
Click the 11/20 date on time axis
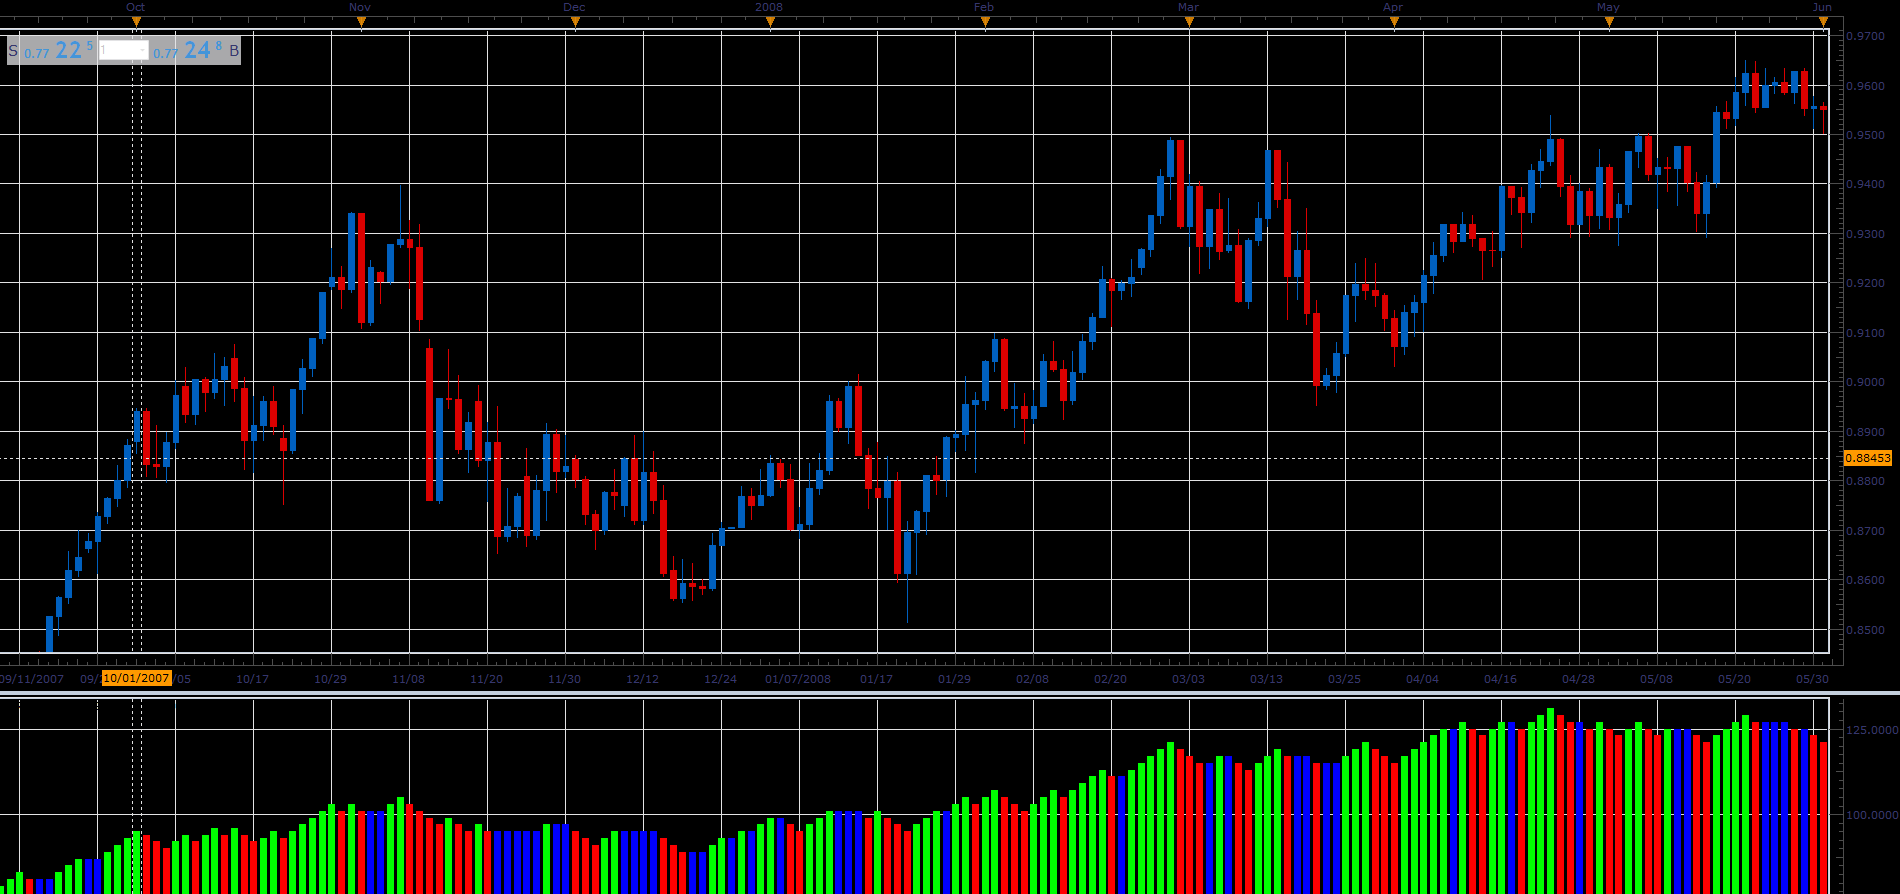(x=486, y=679)
